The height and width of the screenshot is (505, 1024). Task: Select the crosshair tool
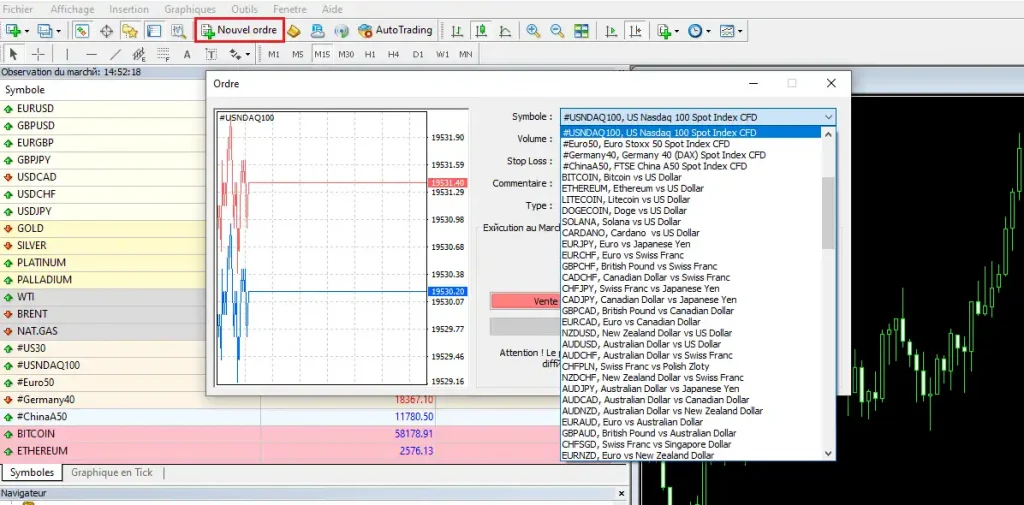(x=38, y=54)
